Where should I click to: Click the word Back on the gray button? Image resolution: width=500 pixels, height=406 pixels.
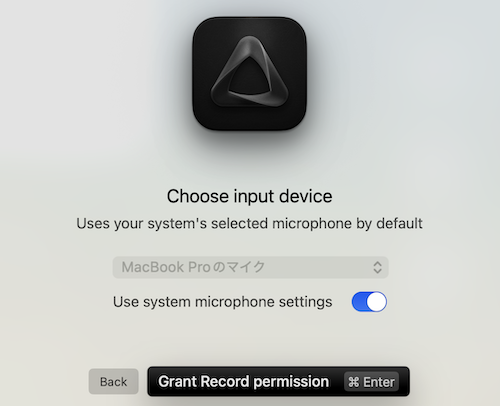pos(113,382)
